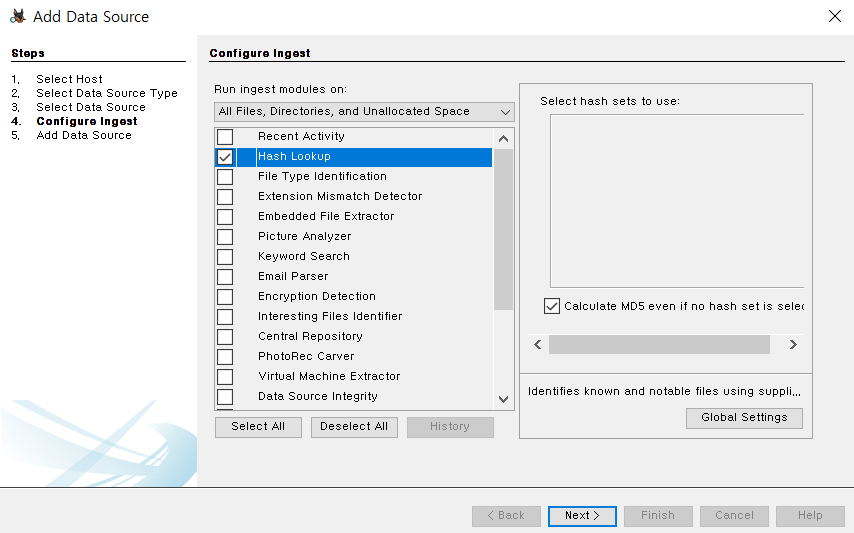Select the Virtual Machine Extractor label
Image resolution: width=854 pixels, height=533 pixels.
(x=329, y=376)
